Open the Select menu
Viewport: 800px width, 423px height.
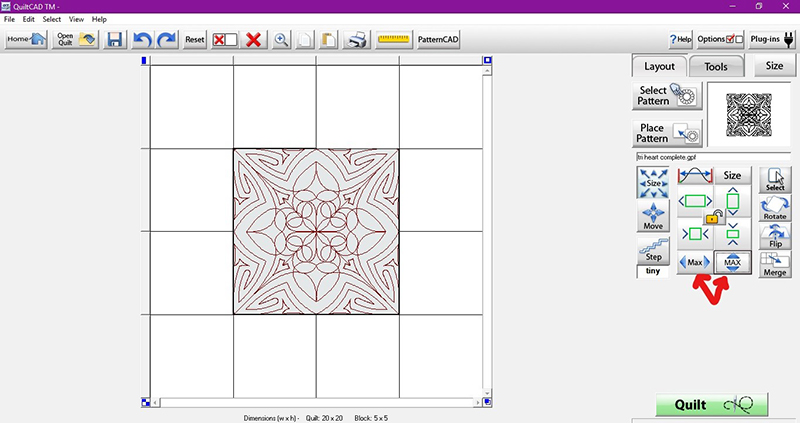point(51,19)
